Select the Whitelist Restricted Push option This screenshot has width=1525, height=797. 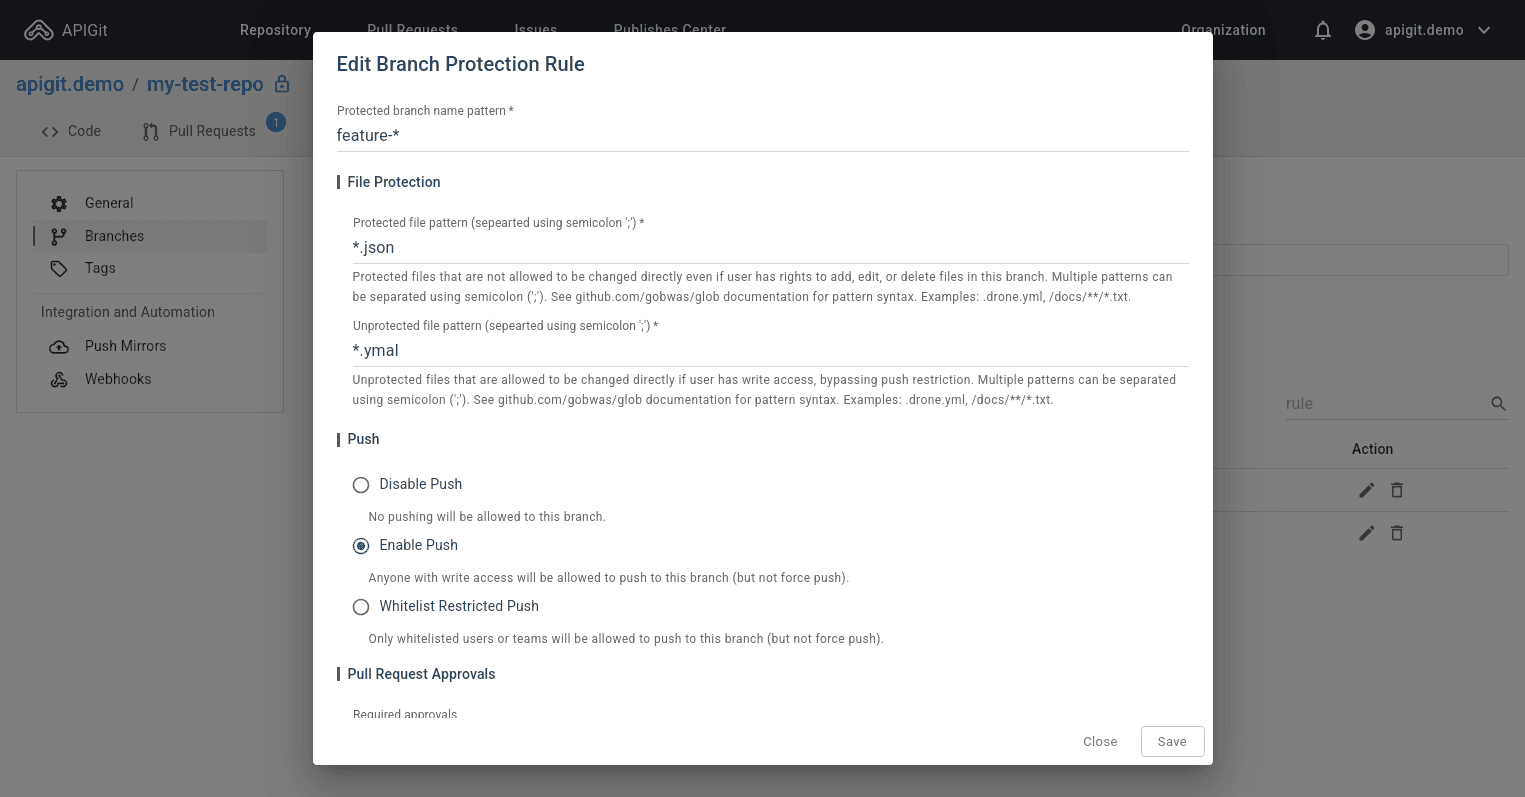tap(361, 607)
